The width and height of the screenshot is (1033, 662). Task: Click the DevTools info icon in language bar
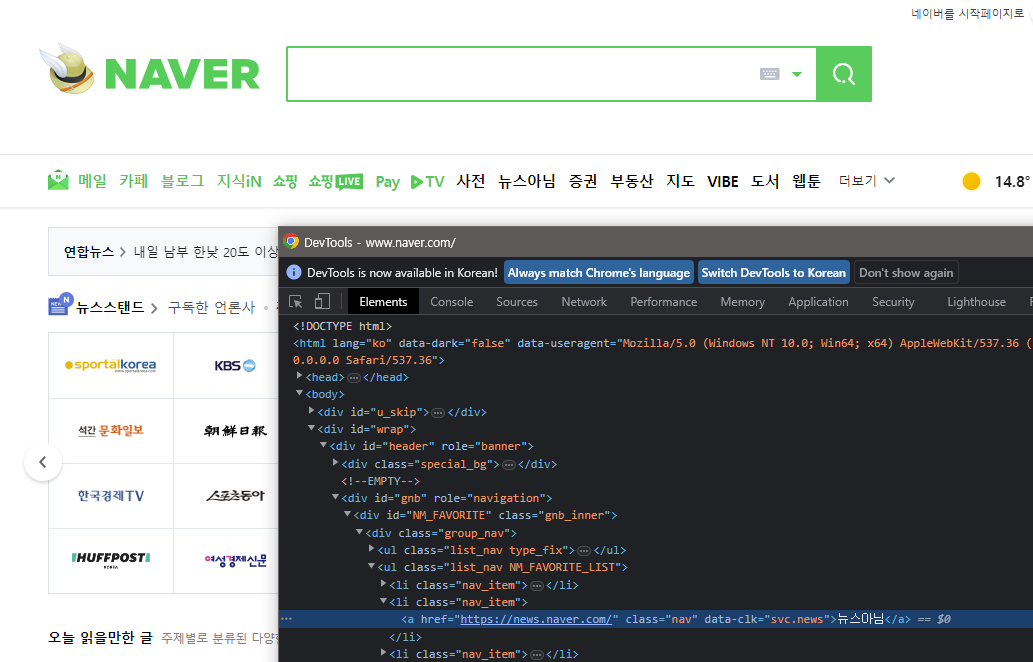point(294,272)
